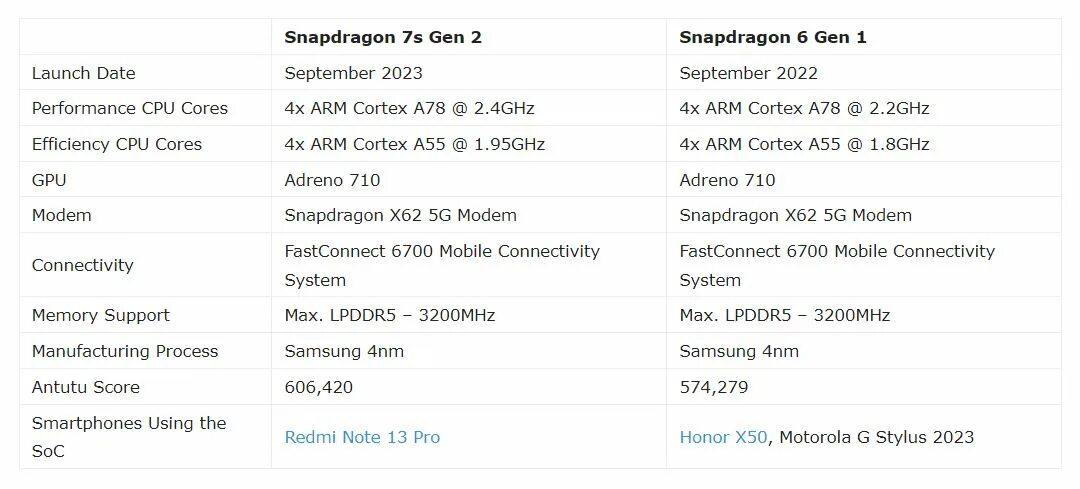Click the Snapdragon 6 Gen 1 column header
This screenshot has width=1080, height=489.
pos(773,37)
